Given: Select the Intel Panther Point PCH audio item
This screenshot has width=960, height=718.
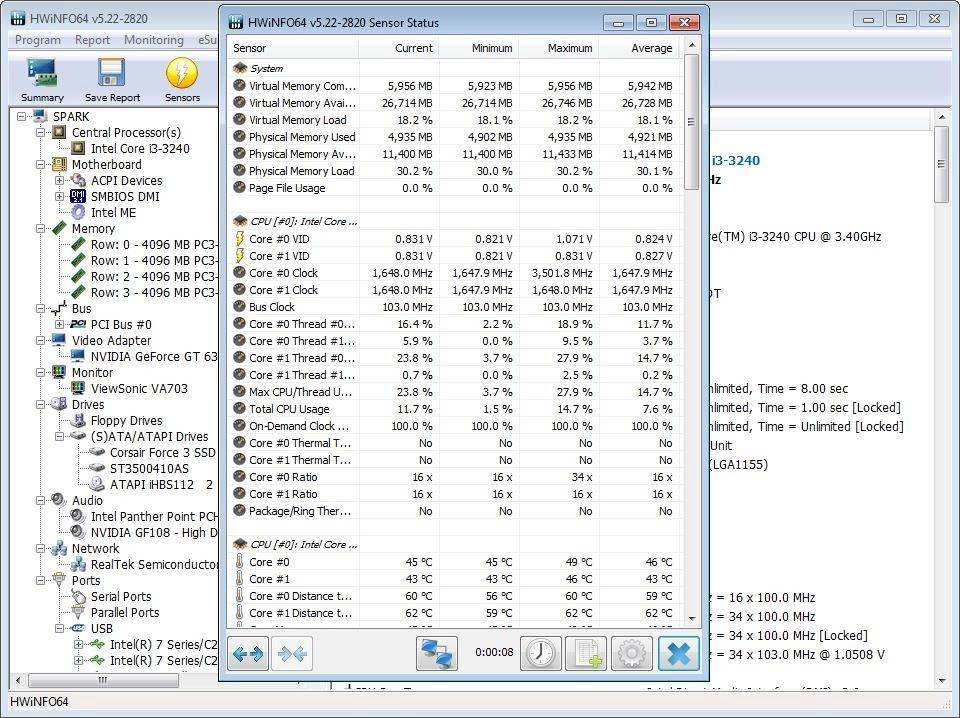Looking at the screenshot, I should (x=154, y=516).
